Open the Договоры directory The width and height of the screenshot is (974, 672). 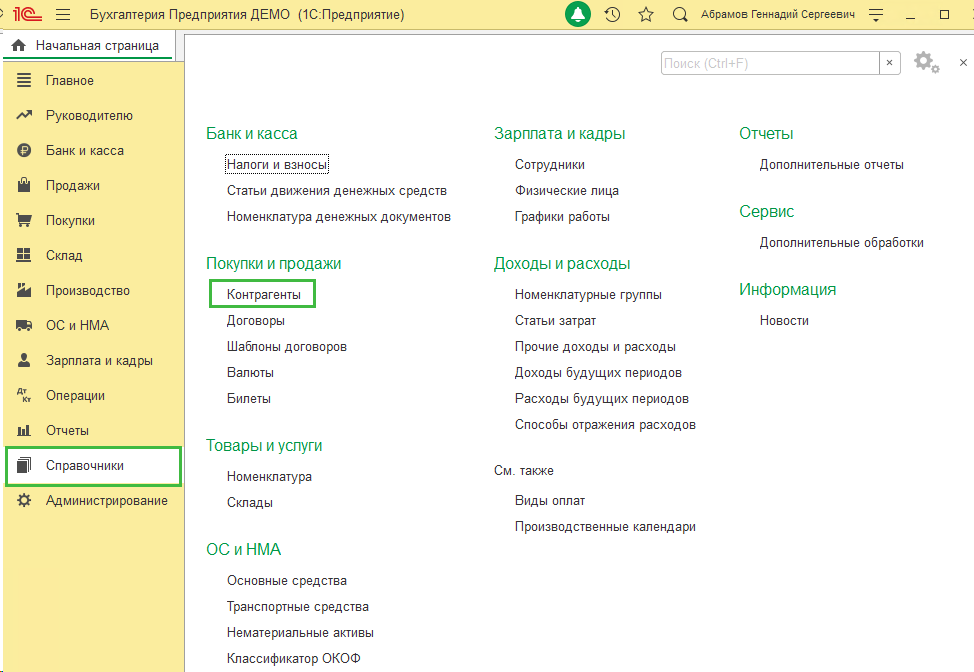tap(255, 320)
